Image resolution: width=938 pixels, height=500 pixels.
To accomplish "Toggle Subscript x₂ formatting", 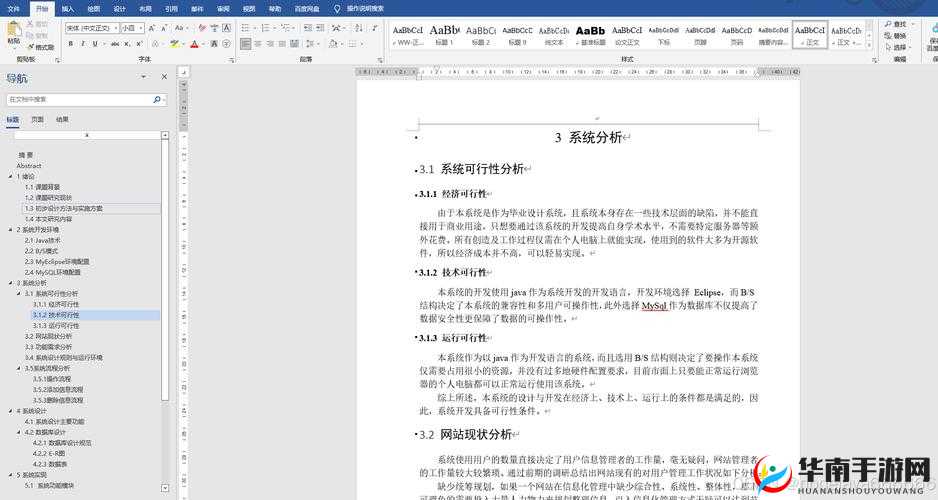I will coord(127,44).
